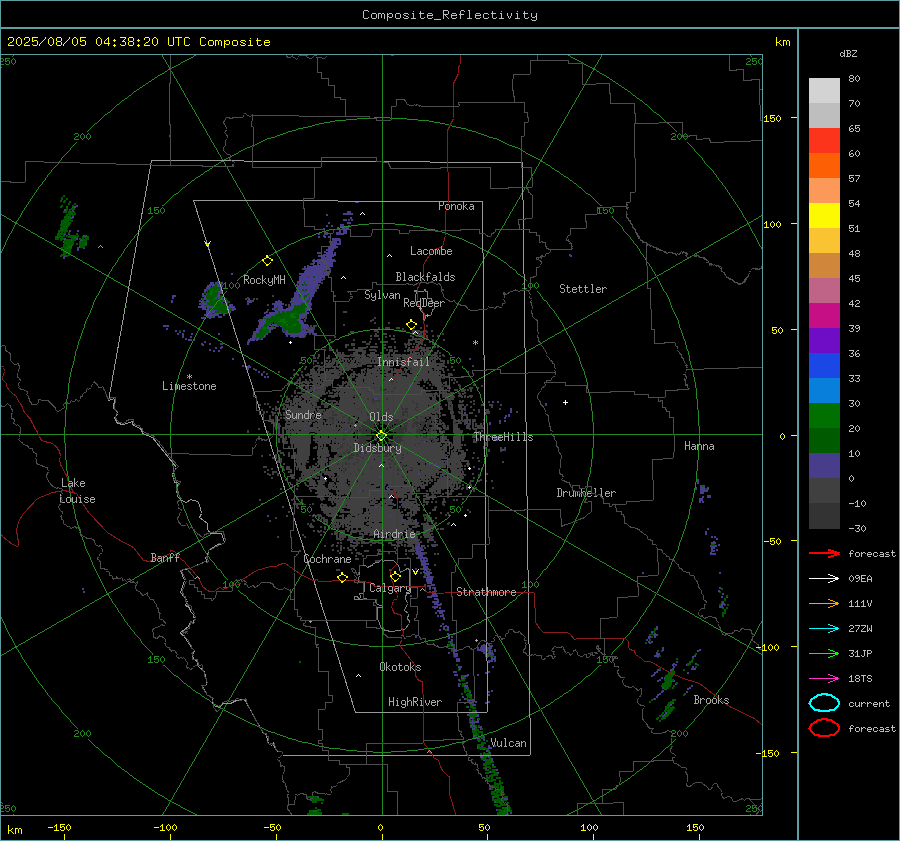Click the Didsbury city label
Image resolution: width=900 pixels, height=841 pixels.
pyautogui.click(x=377, y=448)
